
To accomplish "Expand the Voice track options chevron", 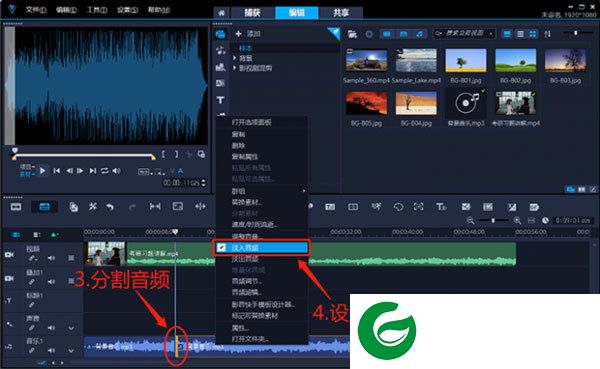I will click(x=71, y=328).
